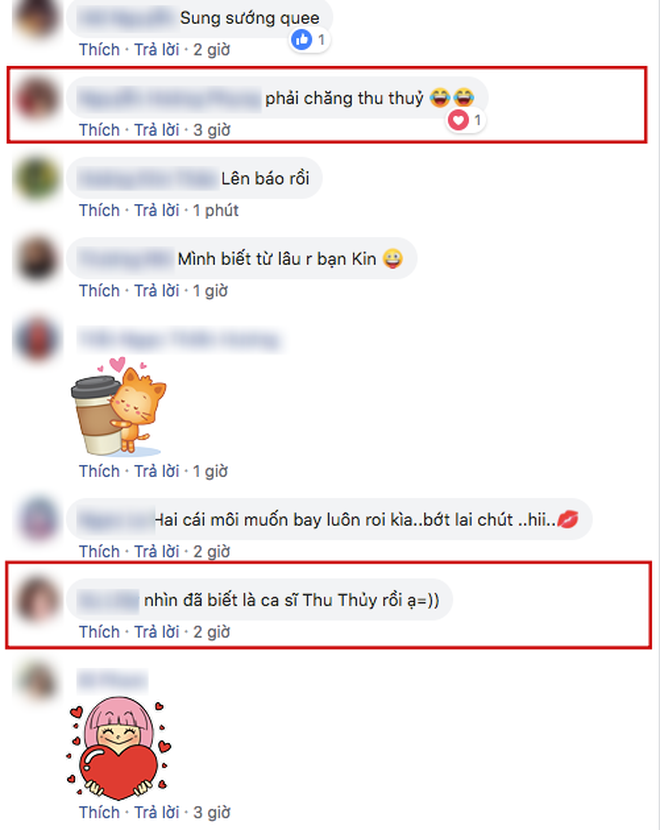Image resolution: width=660 pixels, height=830 pixels.
Task: Like the phải chăng thu thuỷ comment
Action: (100, 130)
